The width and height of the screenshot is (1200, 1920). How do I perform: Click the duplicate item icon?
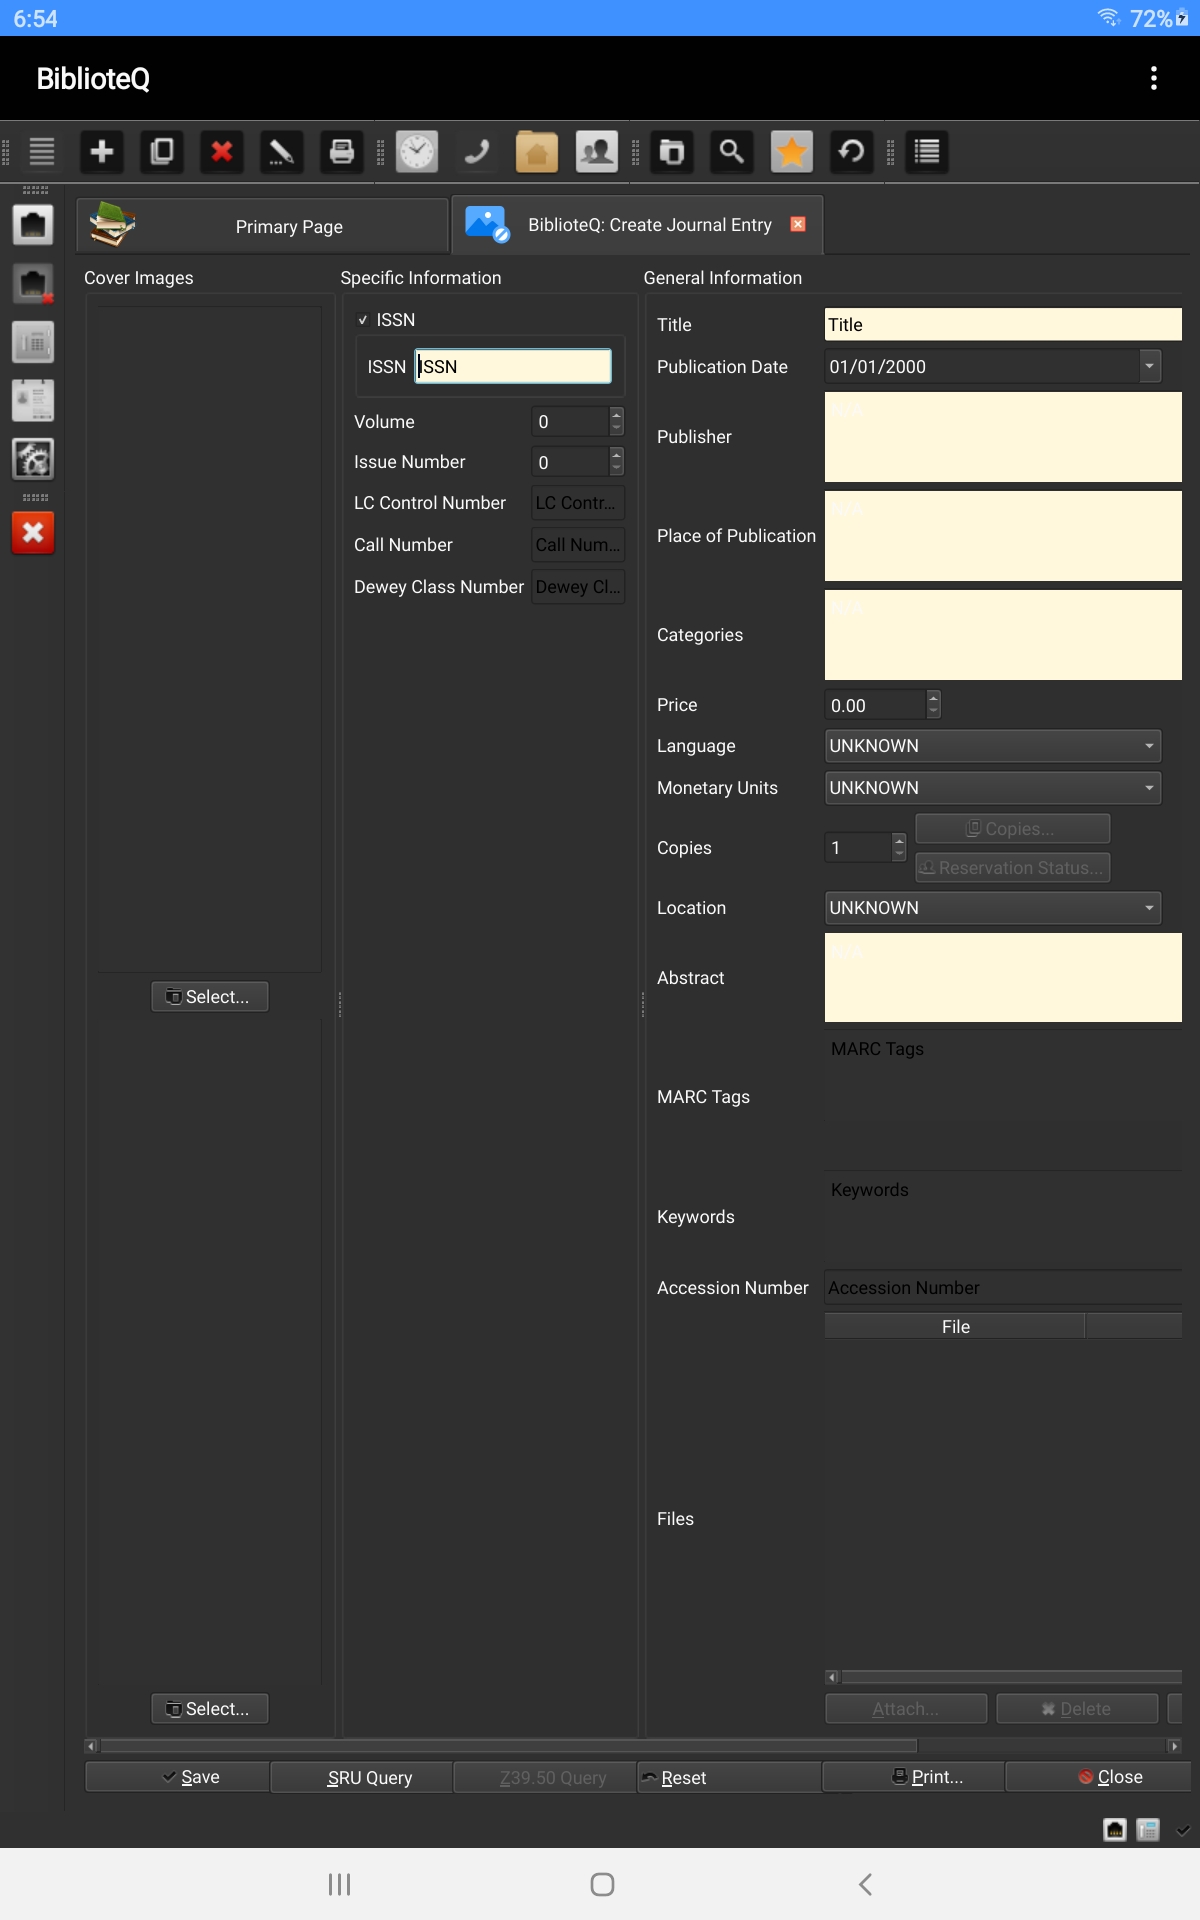(162, 152)
